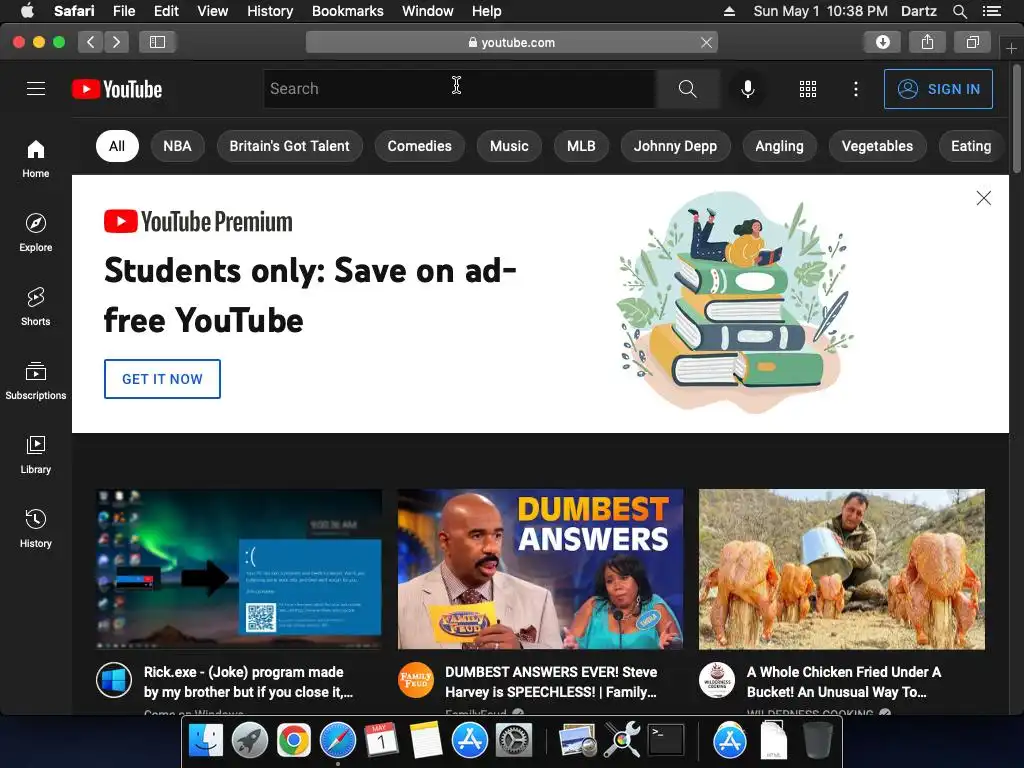
Task: Select the Eating filter chip
Action: [971, 146]
